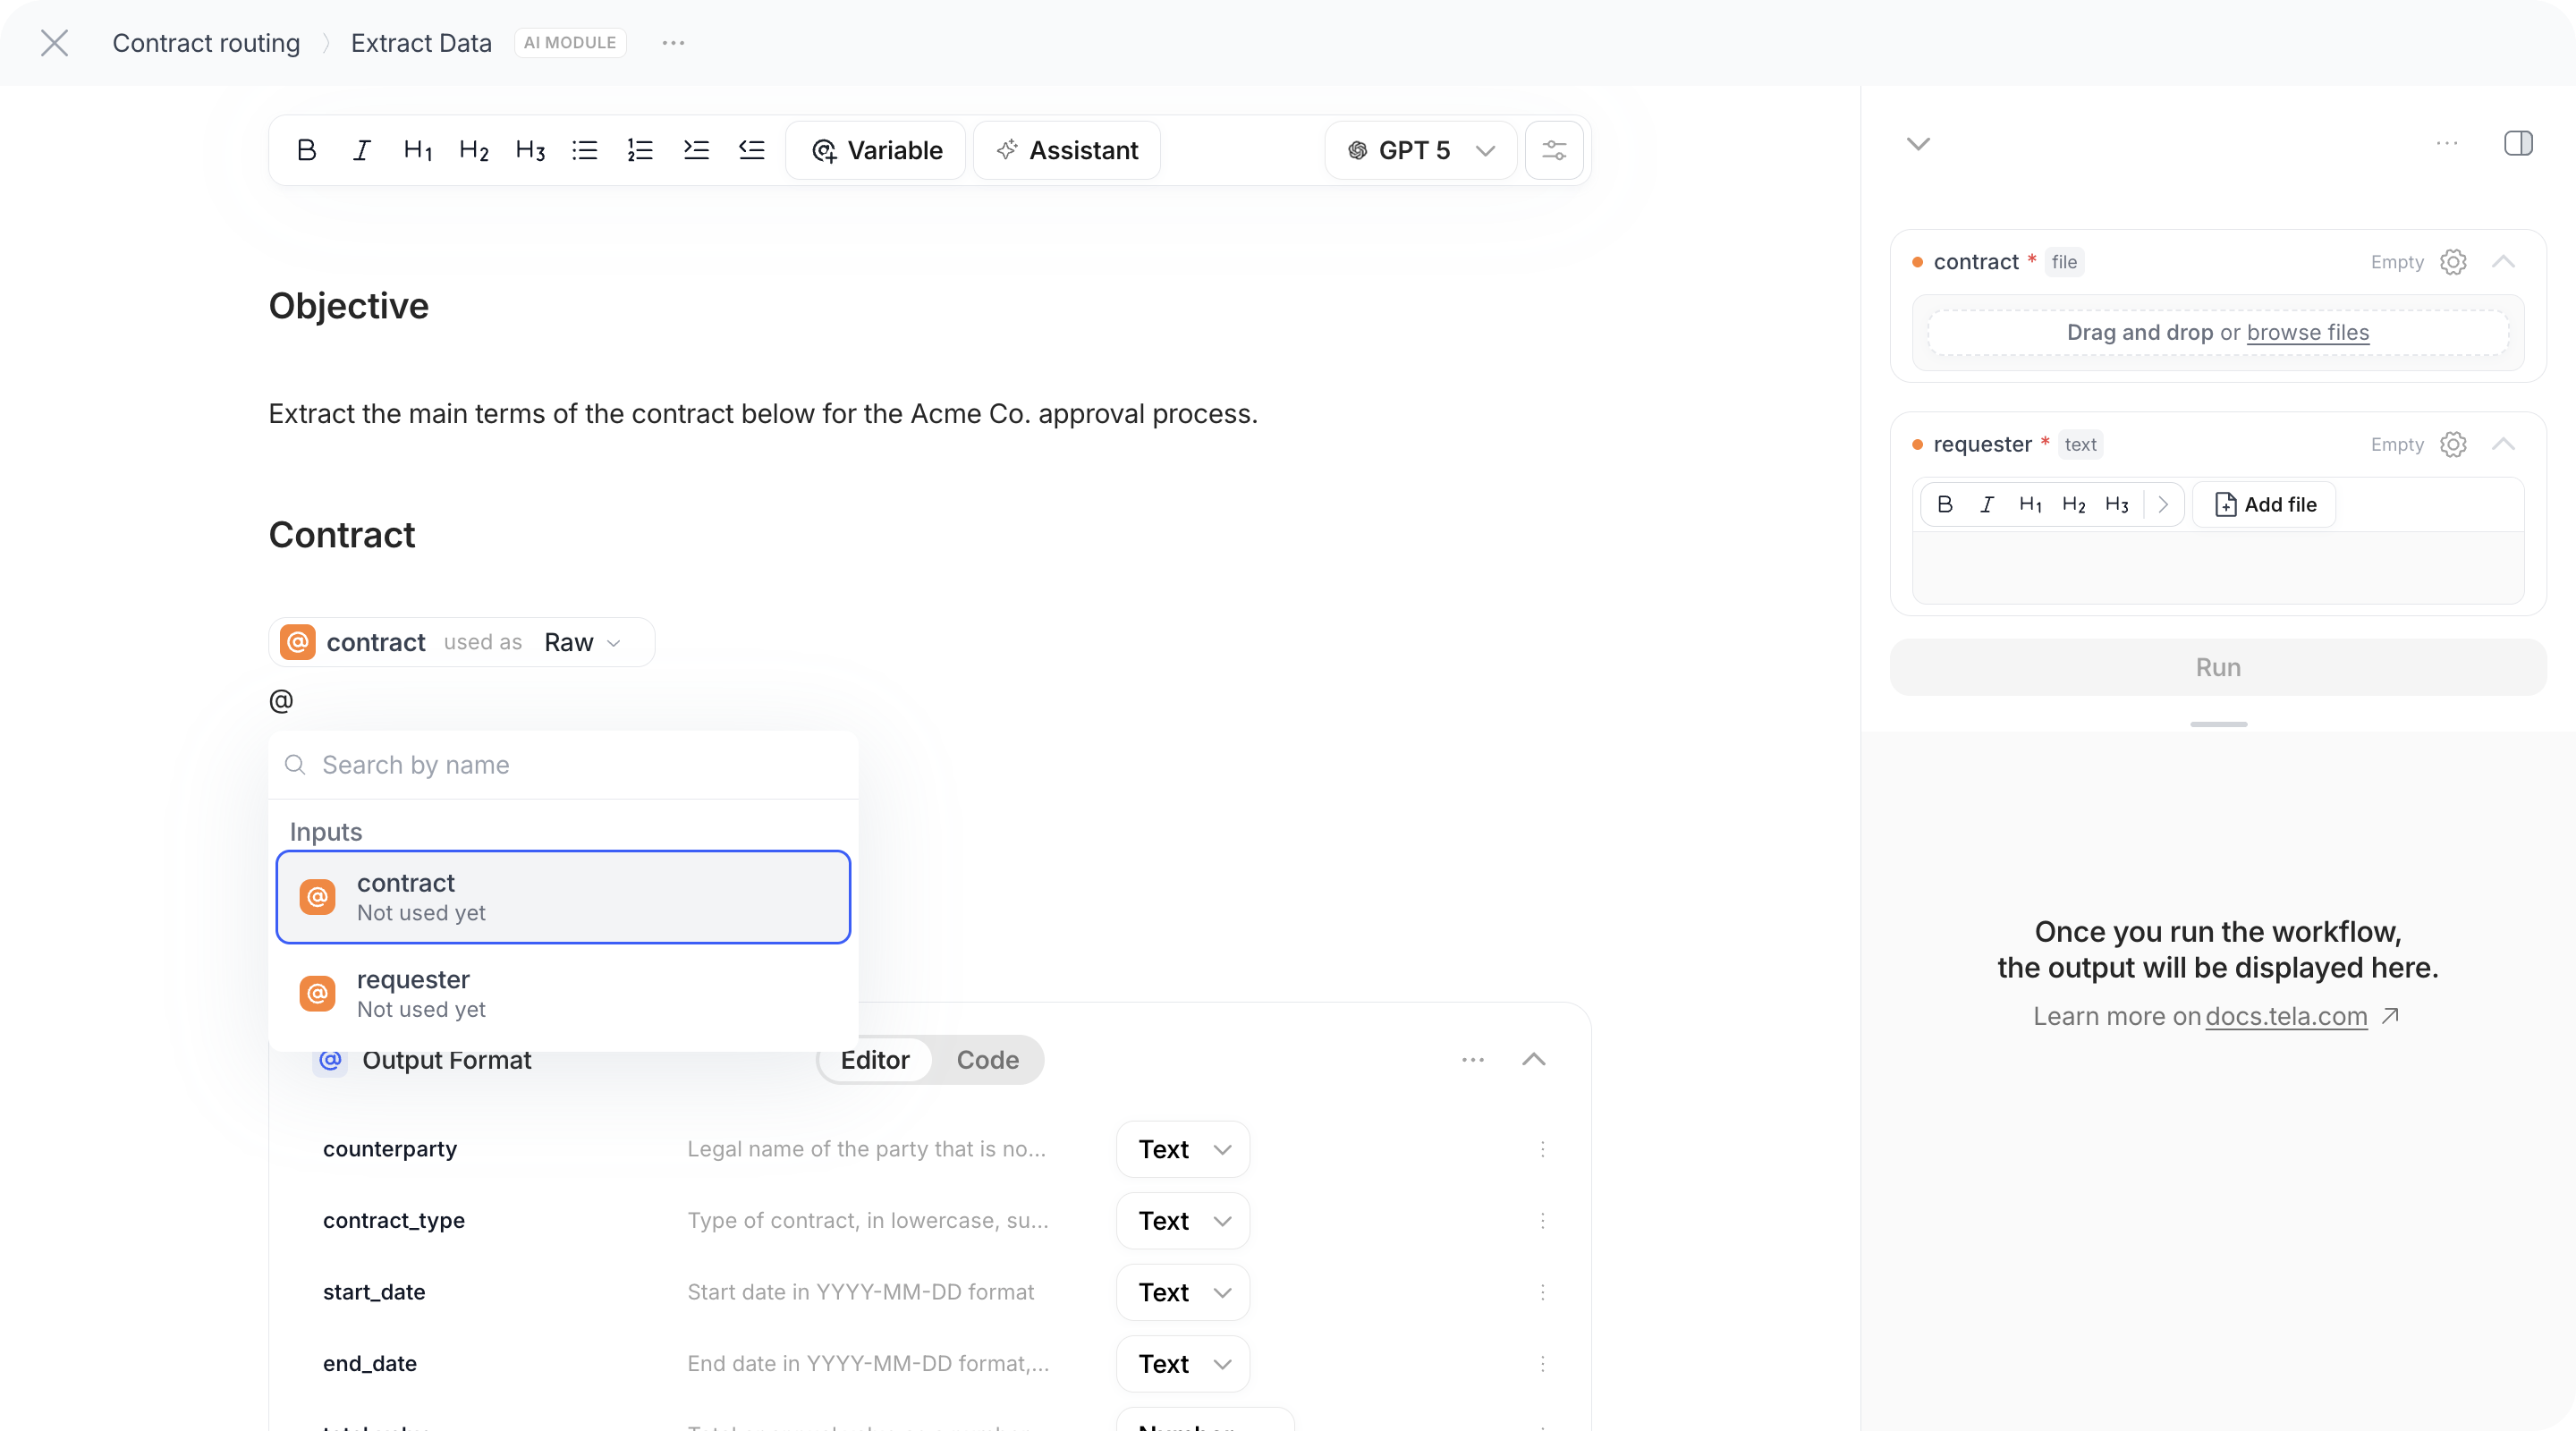
Task: Click the browse files link
Action: point(2307,332)
